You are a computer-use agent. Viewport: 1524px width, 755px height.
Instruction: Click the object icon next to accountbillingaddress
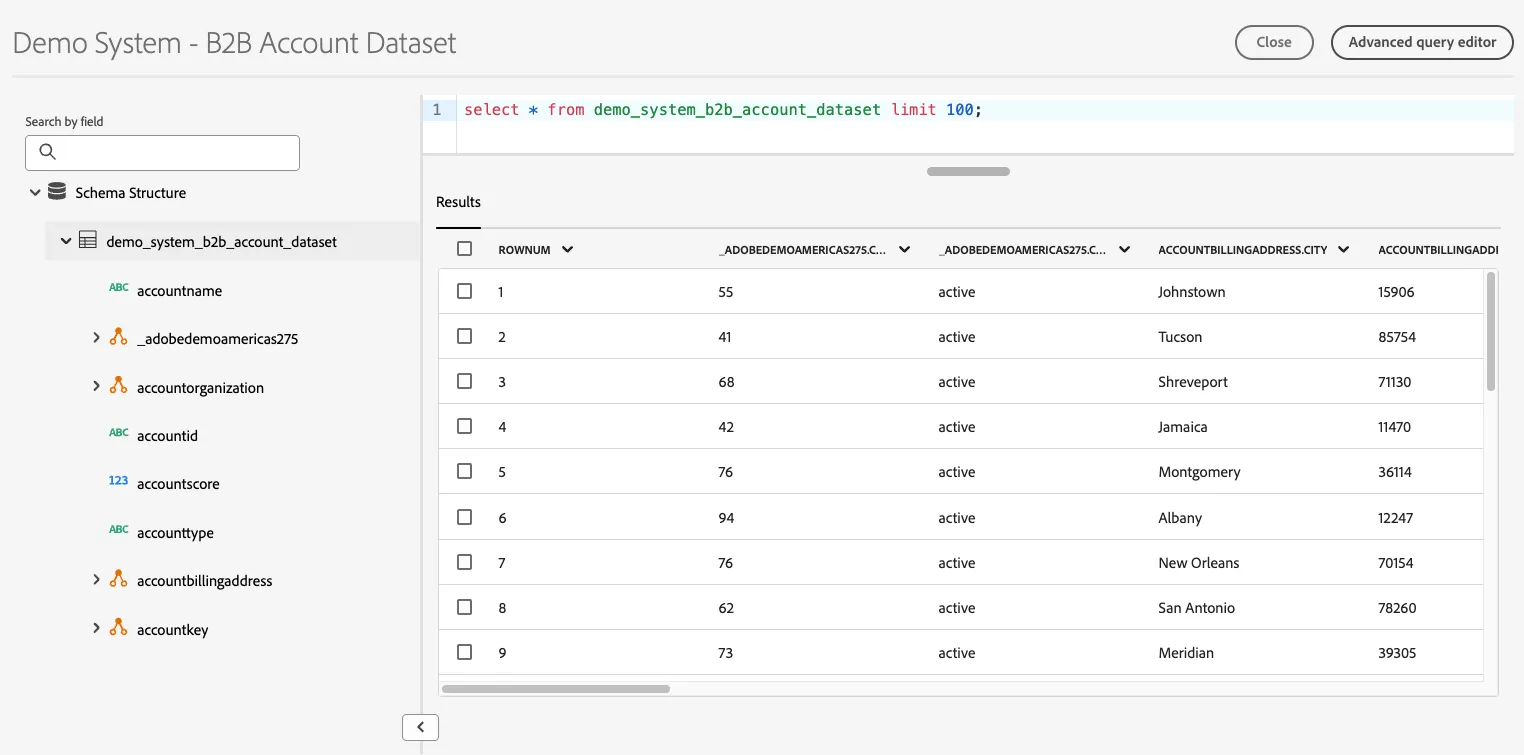point(118,580)
